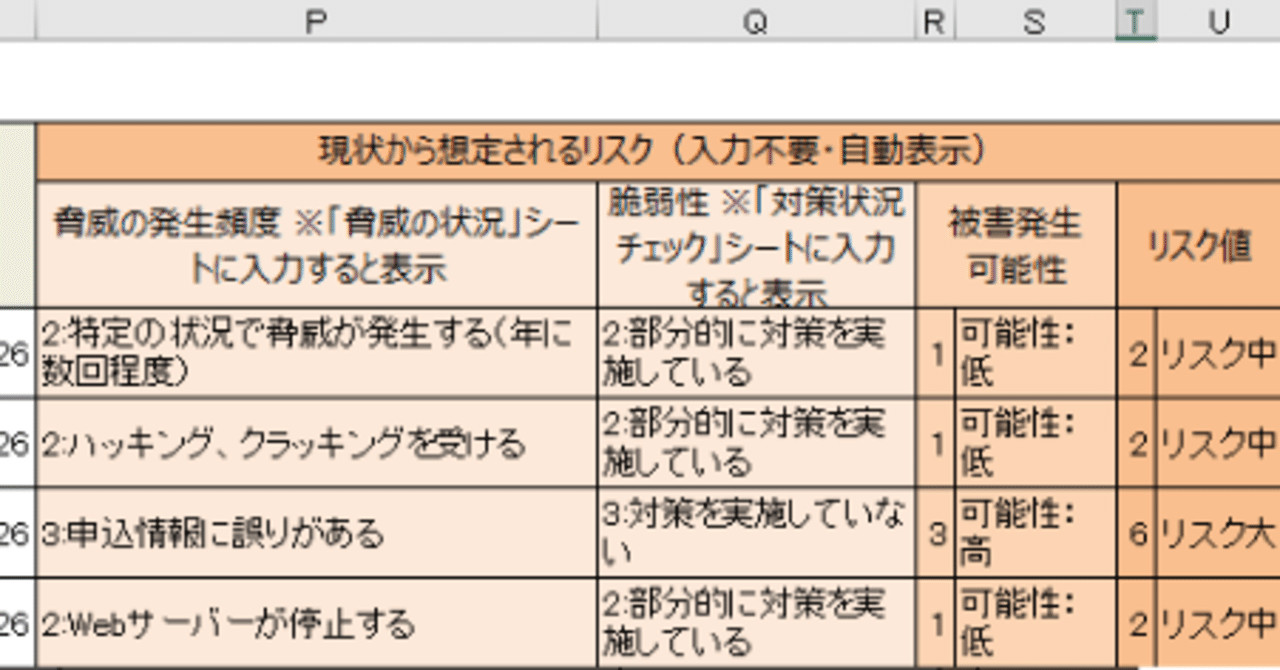
Task: Select '可能性:低' in ハッキング row
Action: 1035,443
